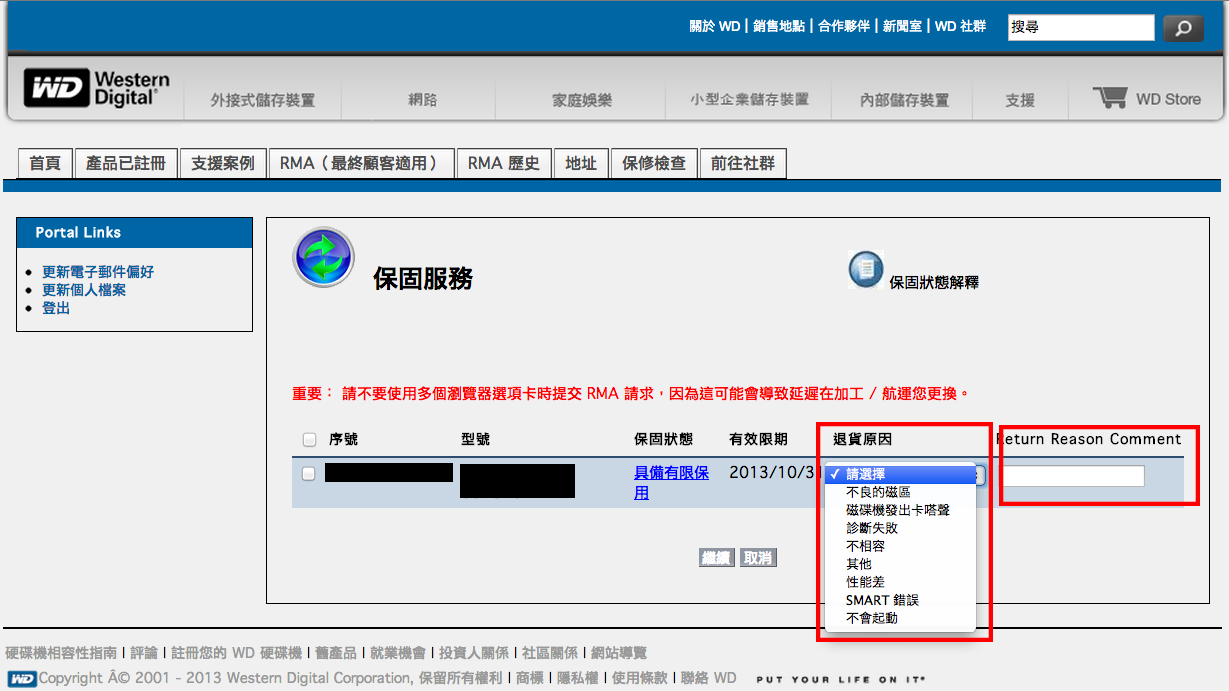This screenshot has height=691, width=1229.
Task: Open the 首頁 tab
Action: point(45,163)
